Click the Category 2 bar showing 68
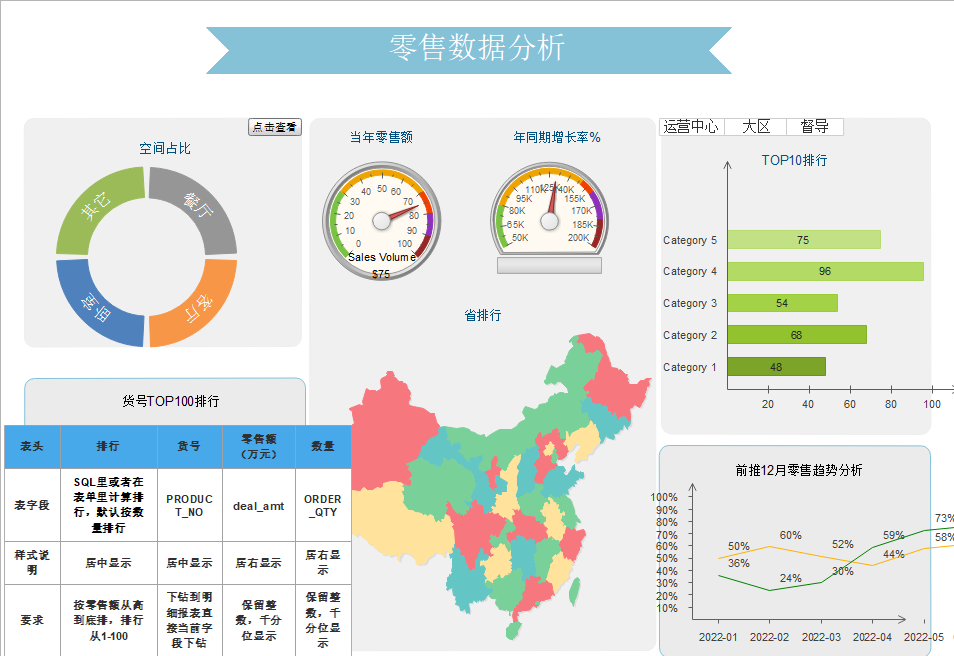The height and width of the screenshot is (656, 954). [x=797, y=335]
